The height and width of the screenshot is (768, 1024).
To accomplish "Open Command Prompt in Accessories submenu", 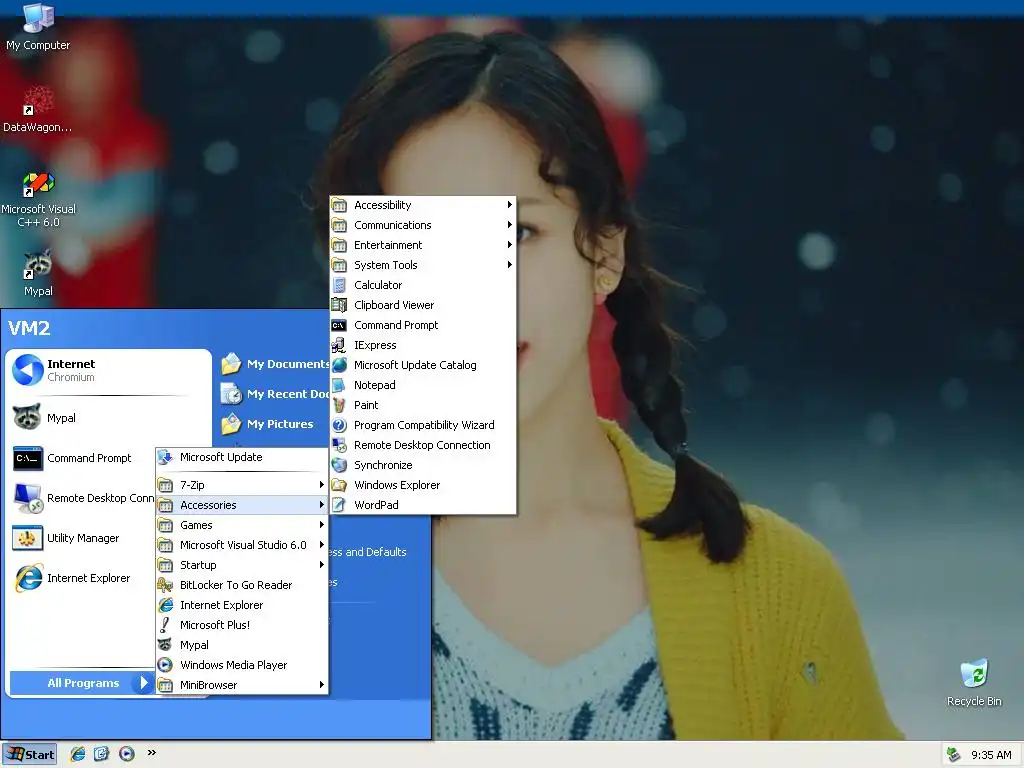I will pos(423,325).
